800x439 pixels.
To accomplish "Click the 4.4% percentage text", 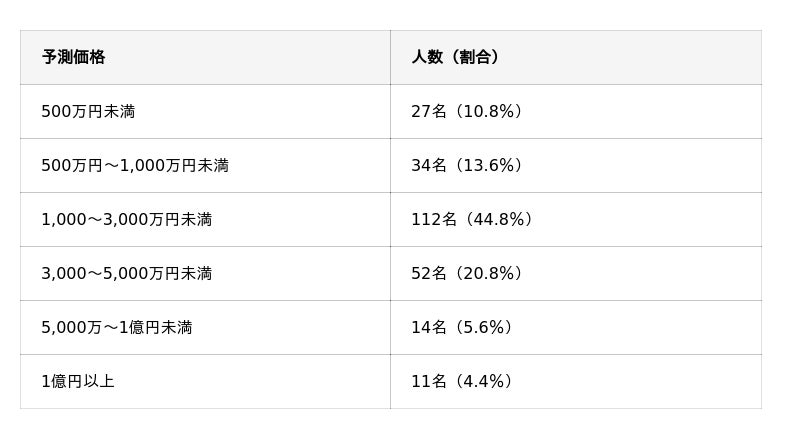I will click(x=484, y=381).
